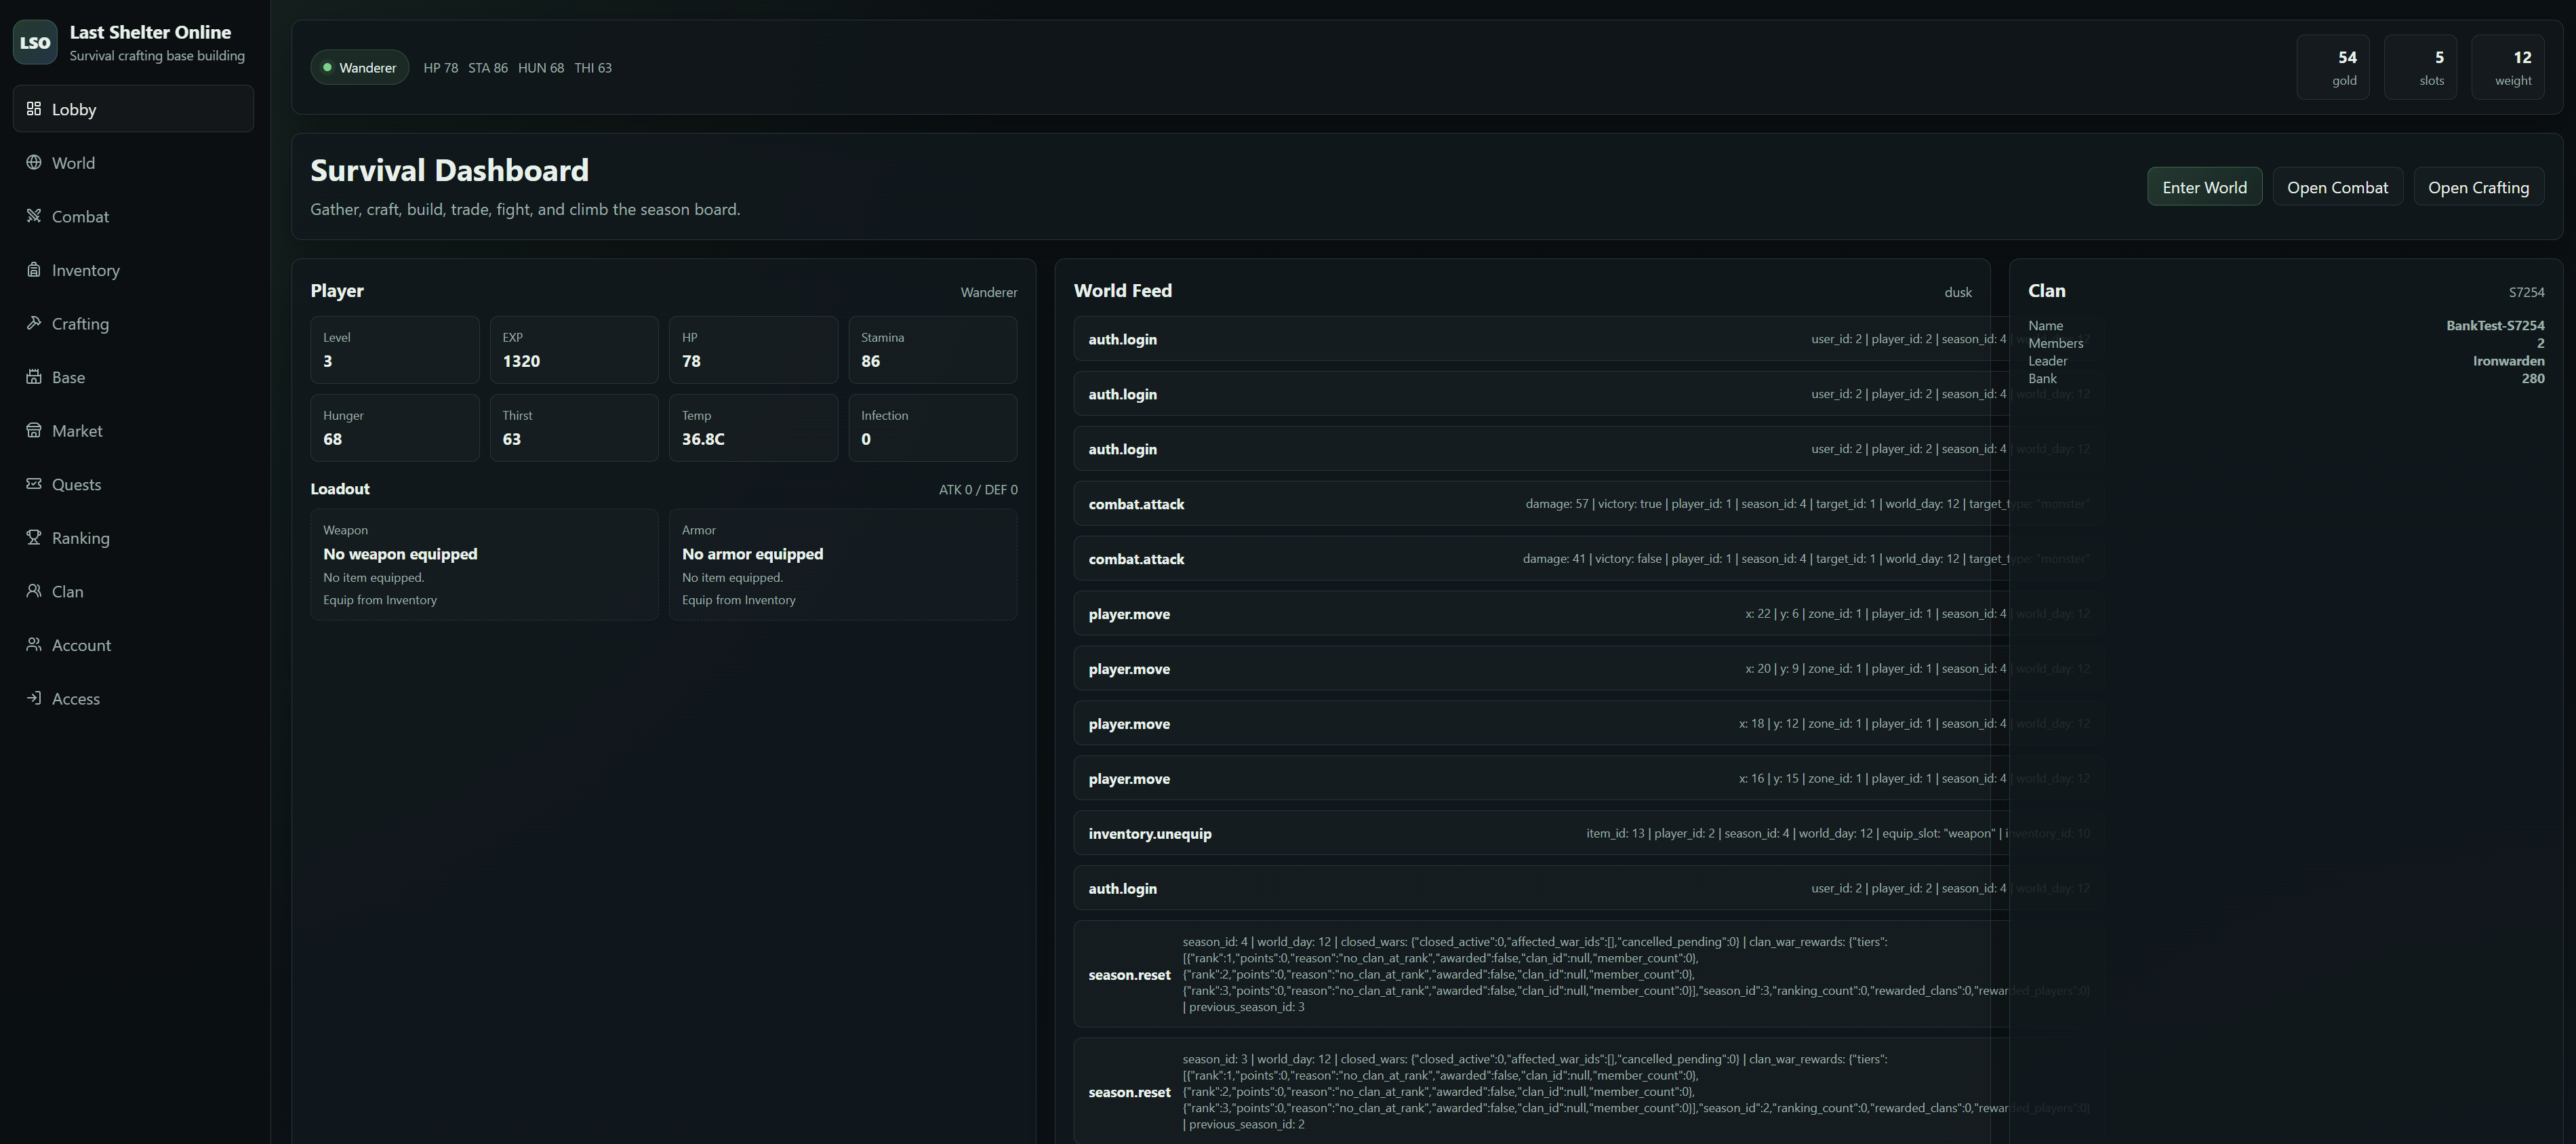Click the EXP 1320 stat card

(574, 350)
